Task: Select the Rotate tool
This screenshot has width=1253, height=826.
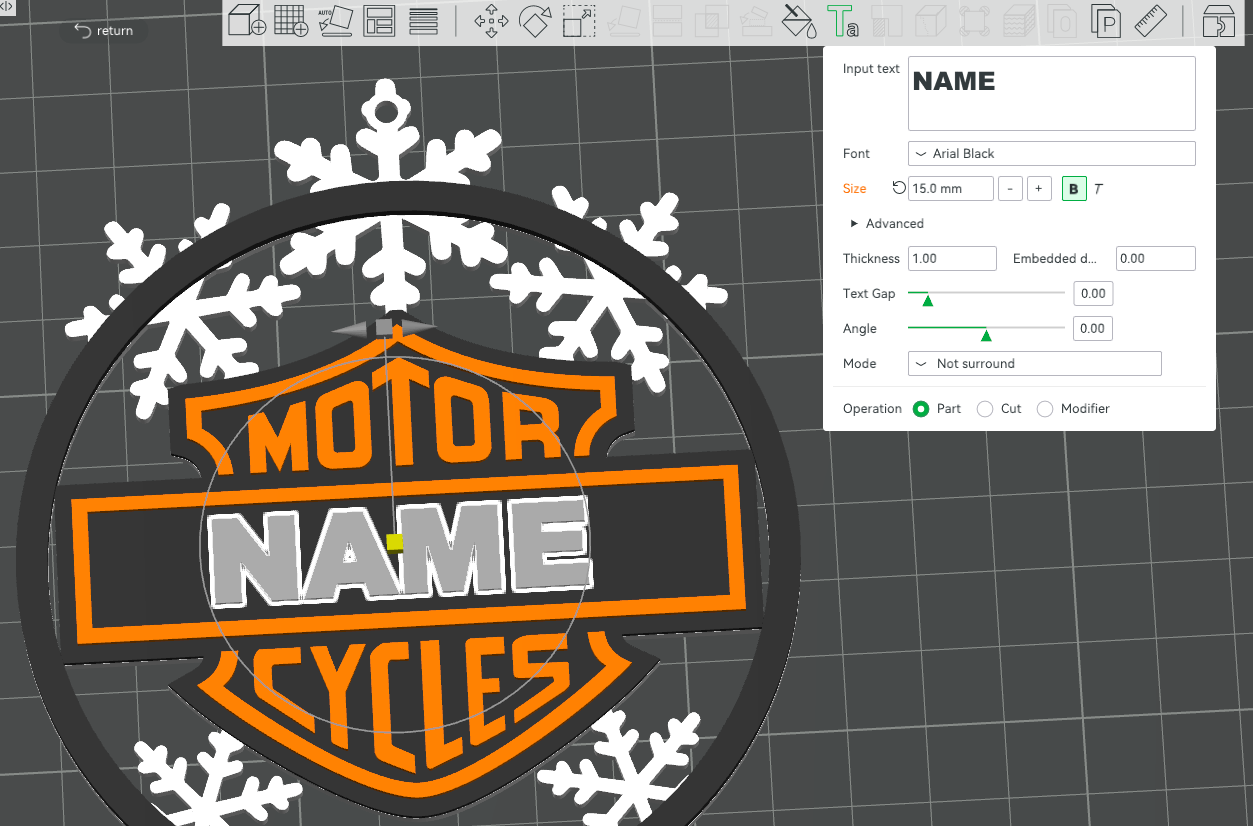Action: click(x=535, y=21)
